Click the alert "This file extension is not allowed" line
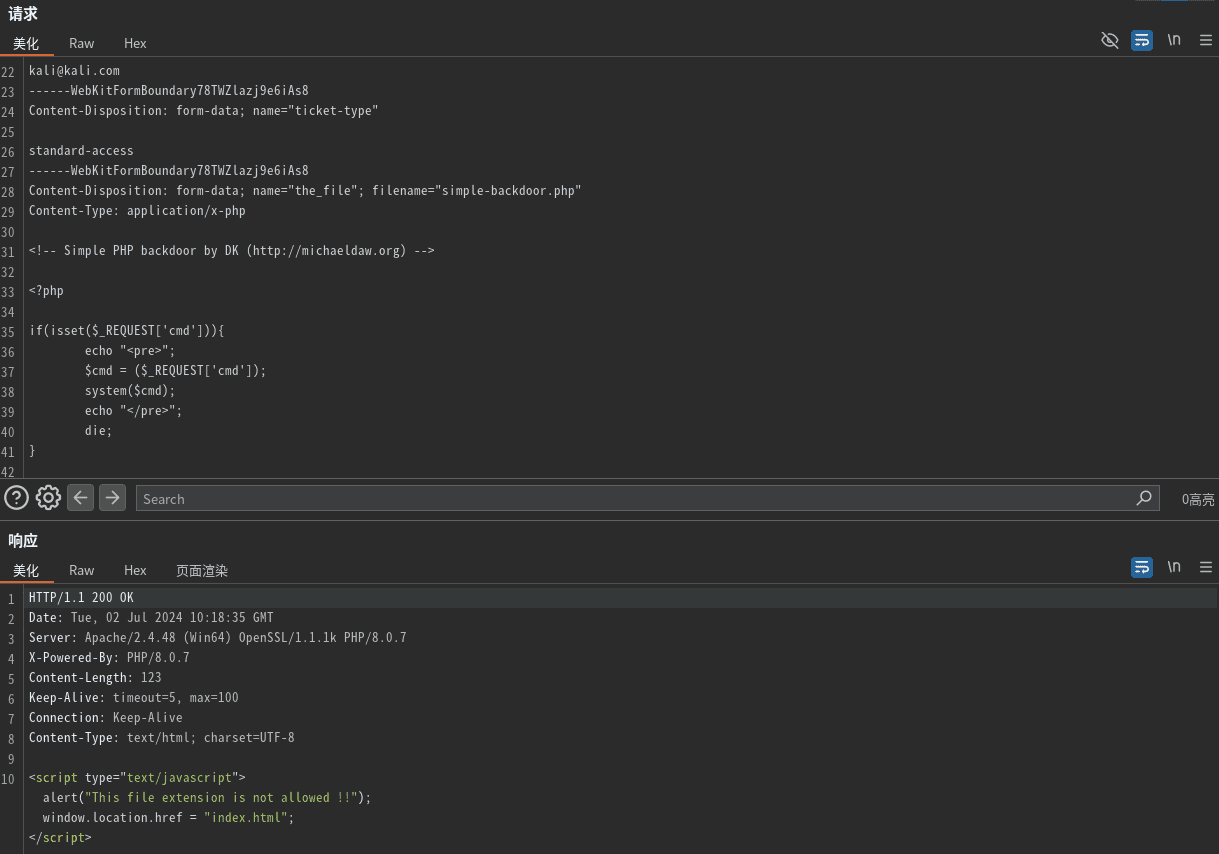This screenshot has width=1219, height=854. point(207,798)
